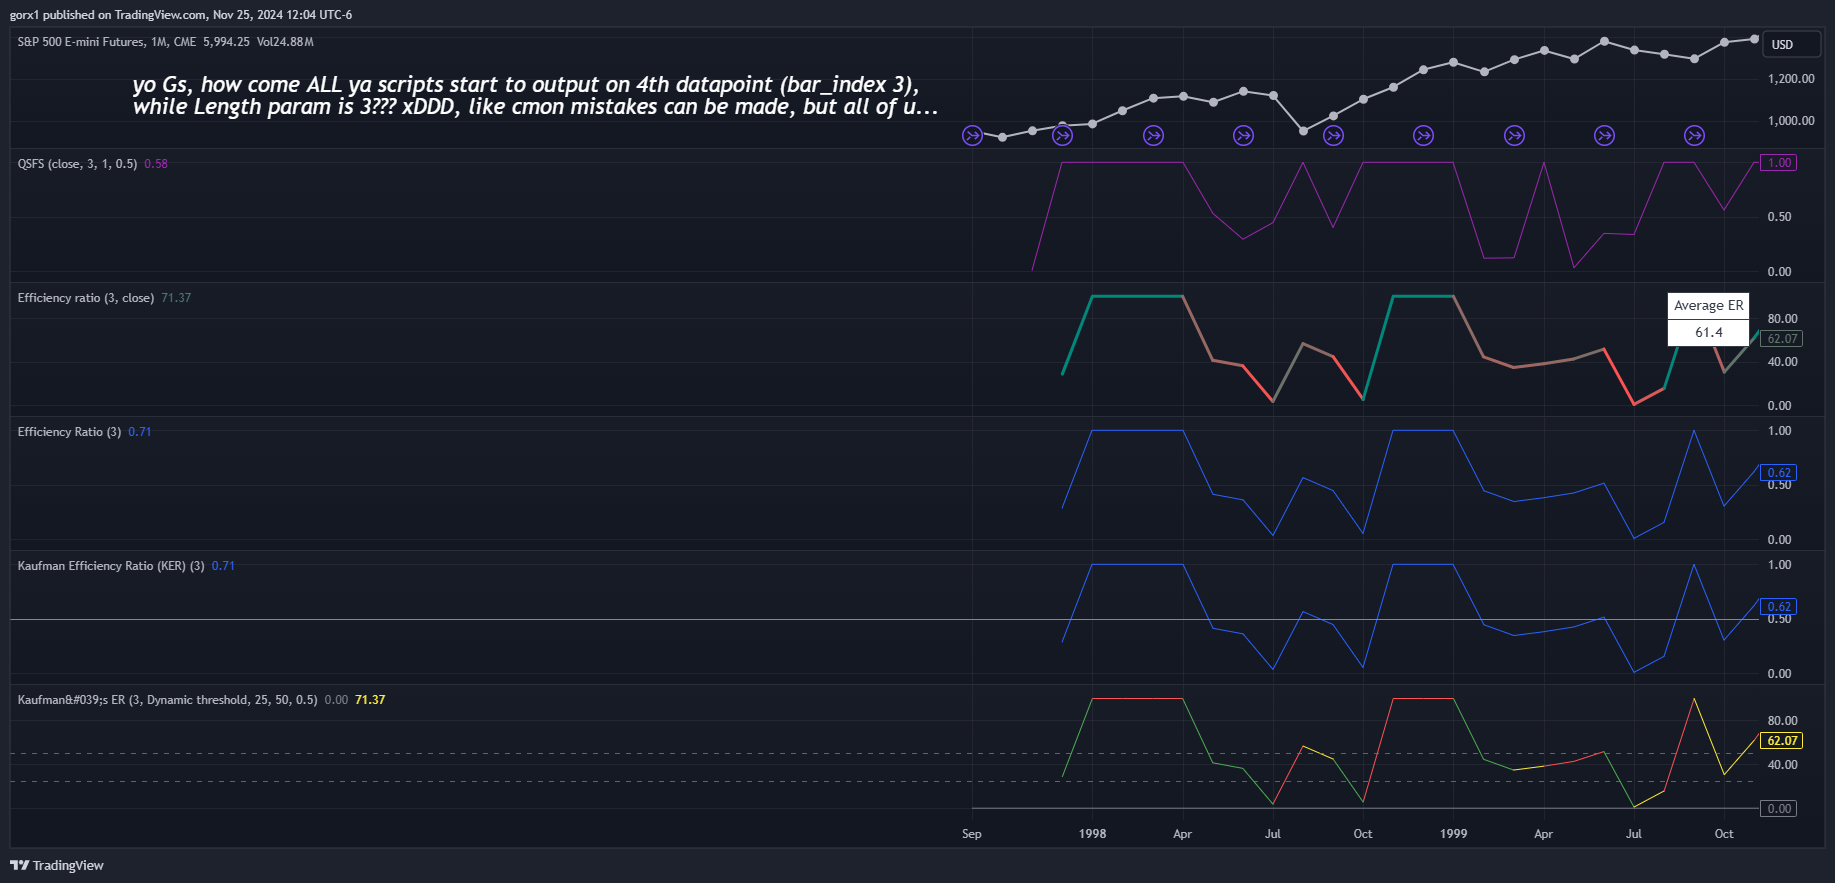This screenshot has height=883, width=1835.
Task: Click the Vol24.88M volume value
Action: (285, 42)
